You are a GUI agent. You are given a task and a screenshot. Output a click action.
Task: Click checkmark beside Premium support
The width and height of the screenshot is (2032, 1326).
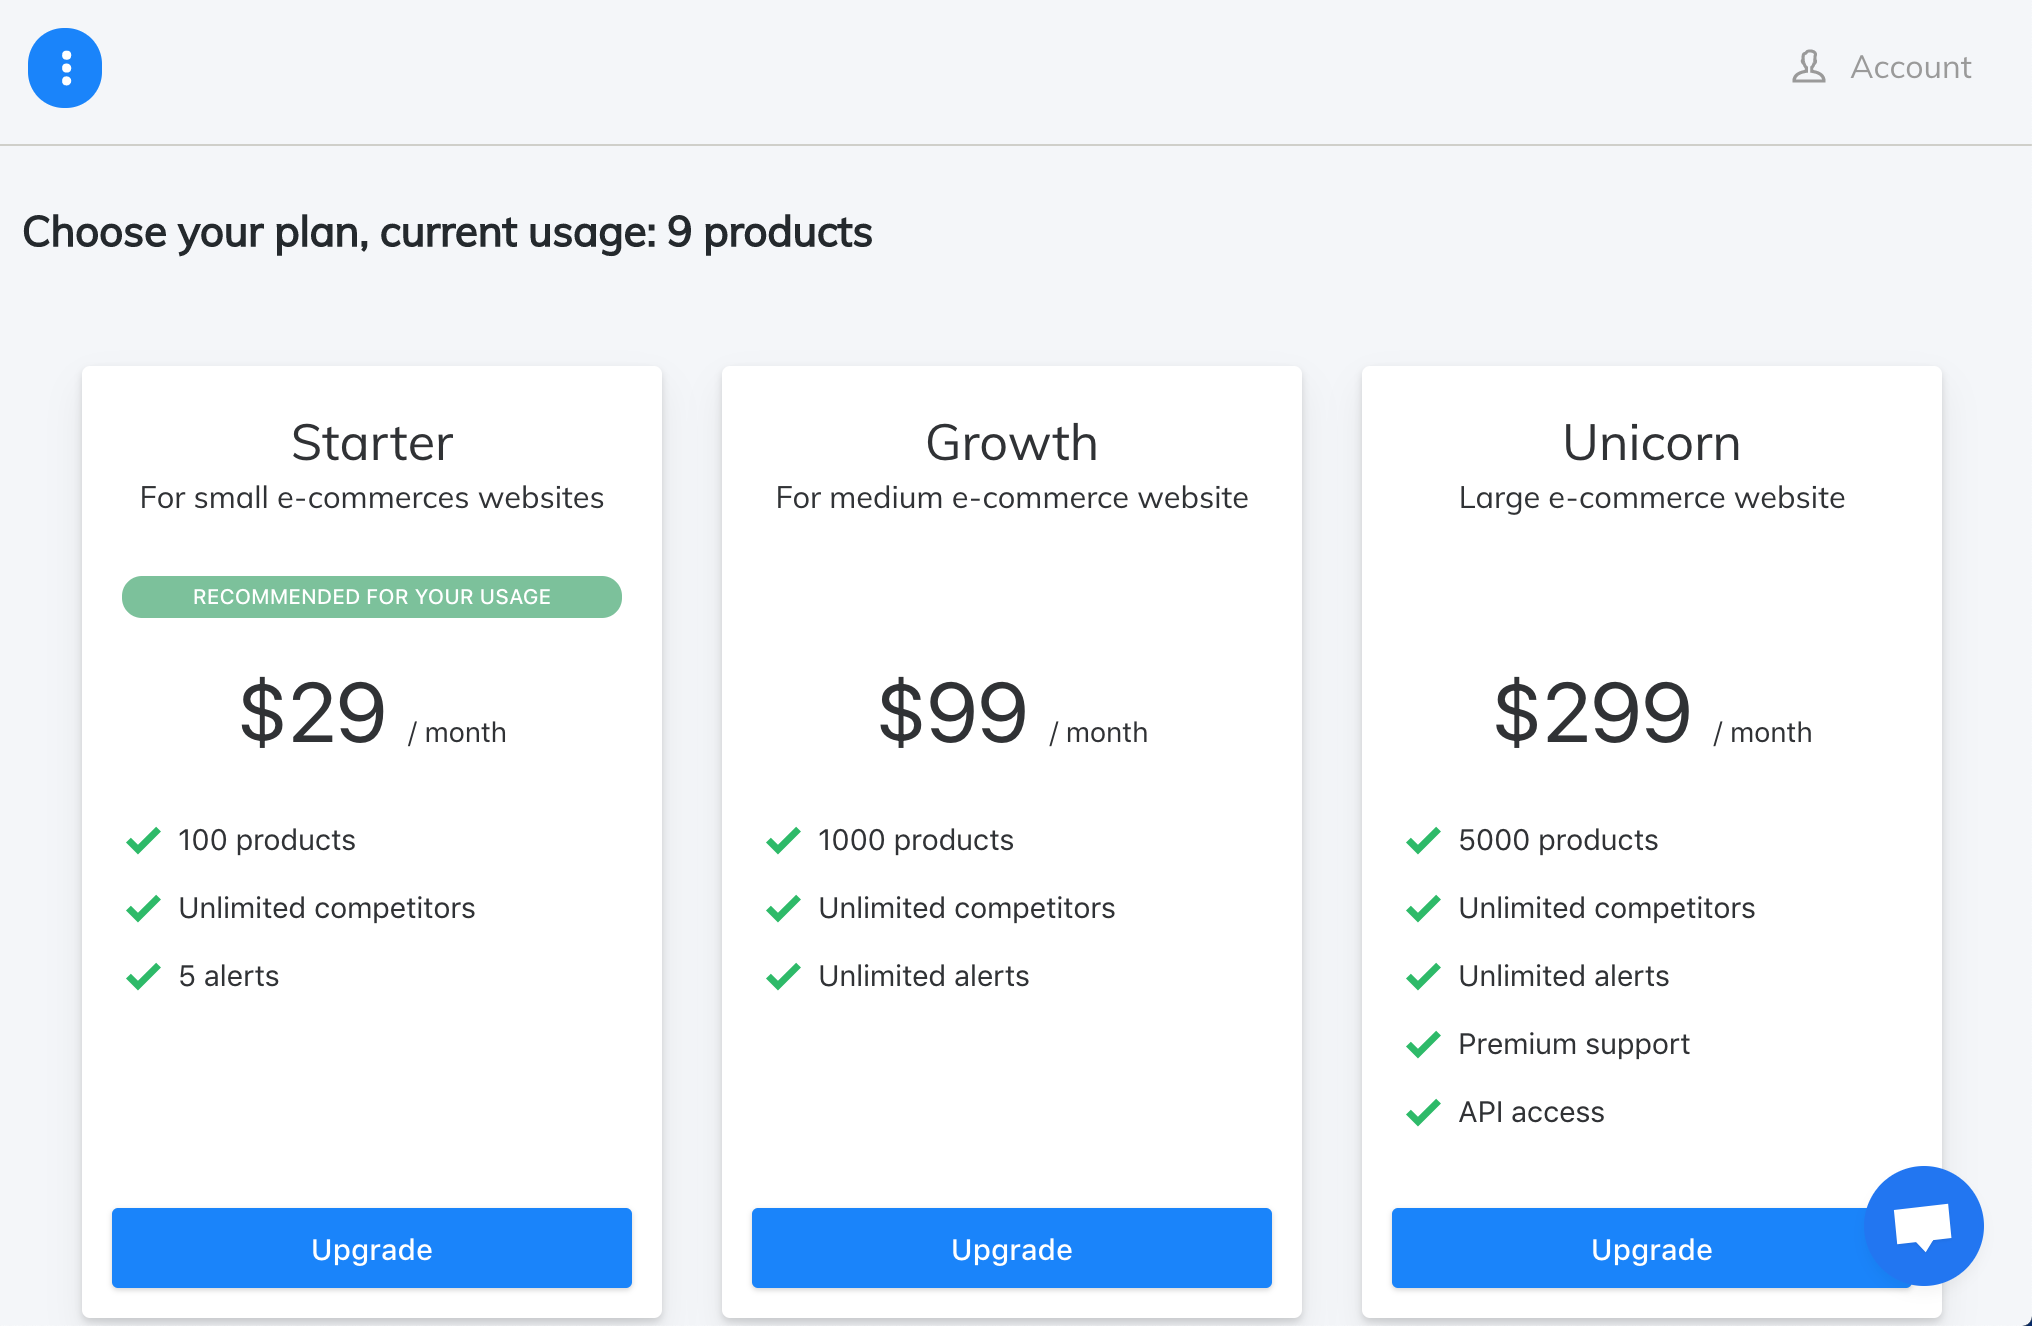coord(1424,1045)
